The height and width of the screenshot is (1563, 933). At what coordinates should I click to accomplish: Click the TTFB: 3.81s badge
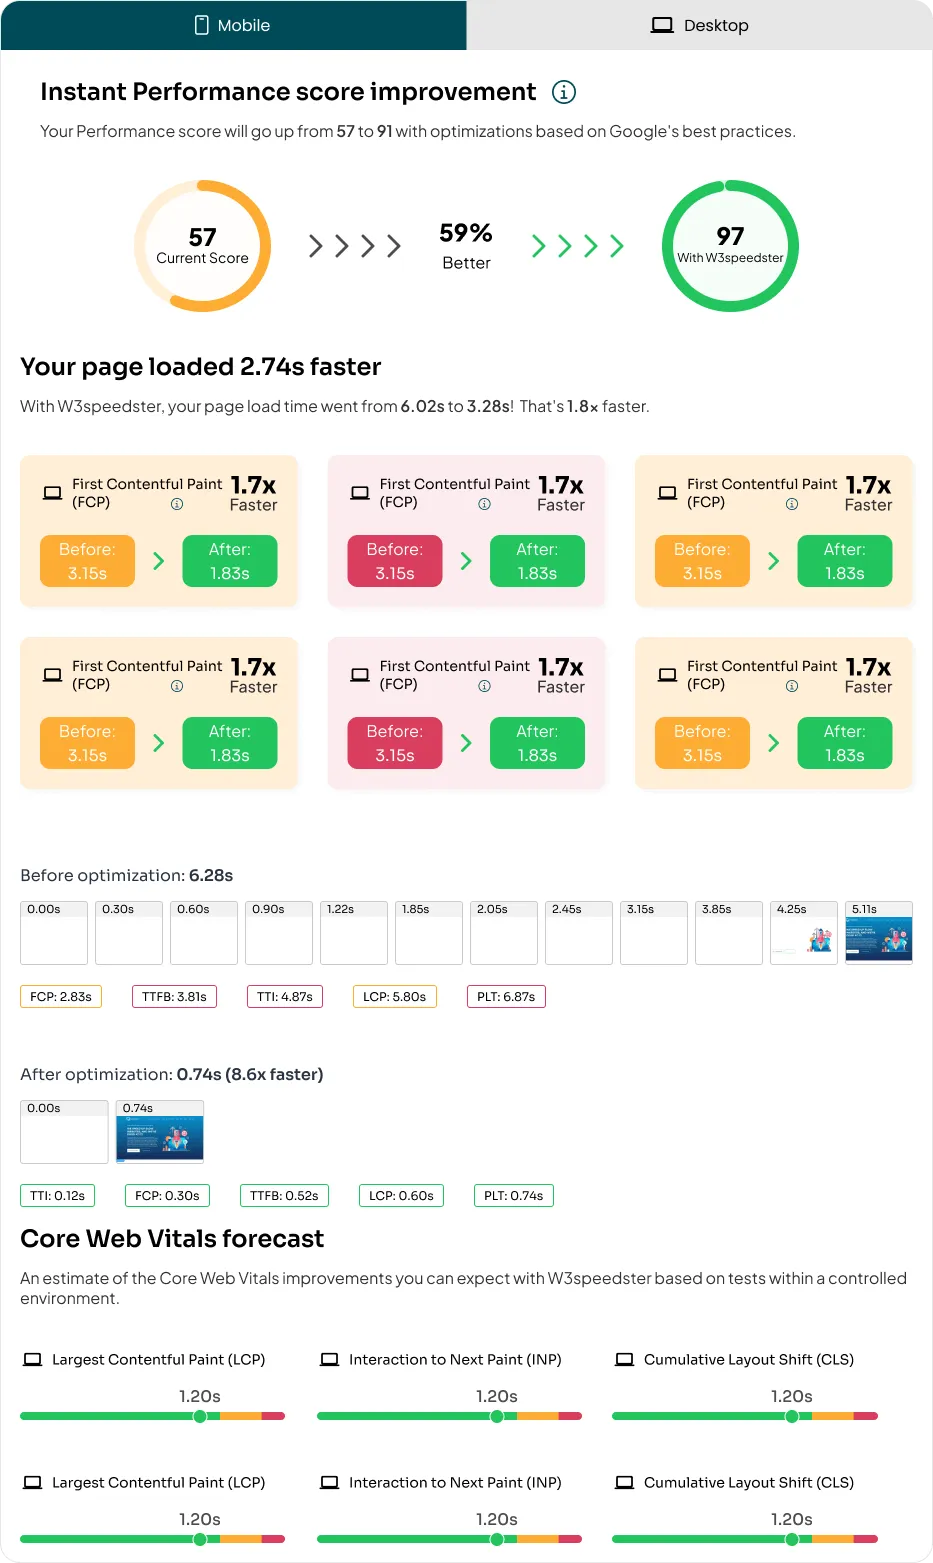tap(174, 996)
